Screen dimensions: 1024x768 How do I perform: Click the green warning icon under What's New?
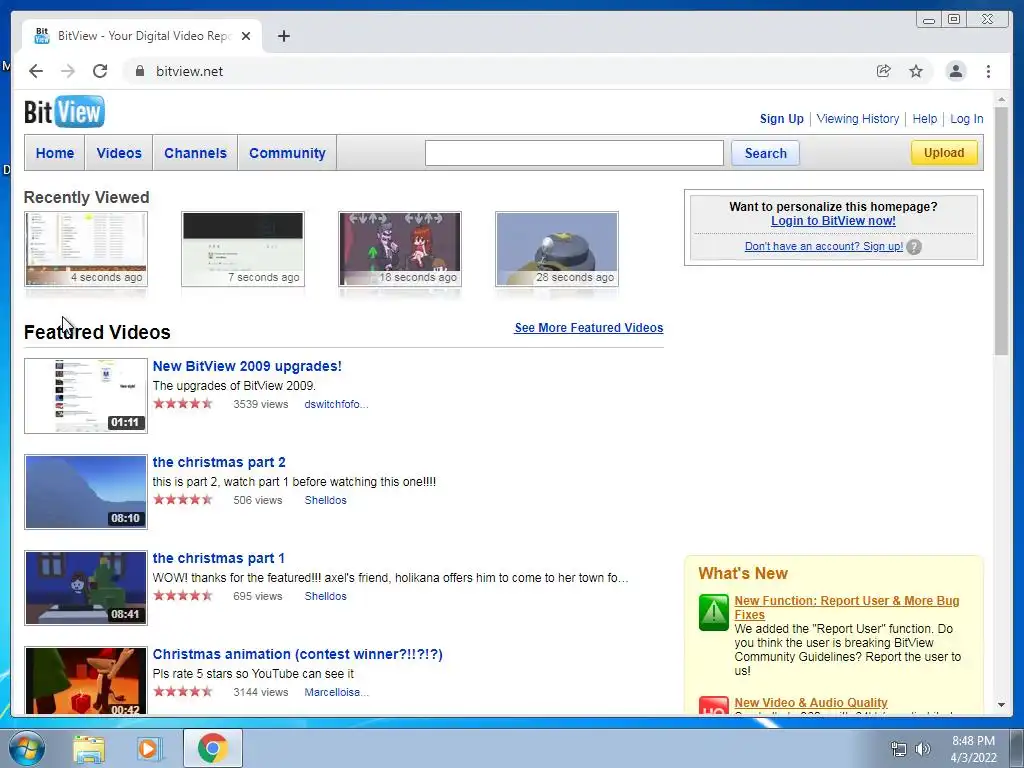click(x=714, y=613)
